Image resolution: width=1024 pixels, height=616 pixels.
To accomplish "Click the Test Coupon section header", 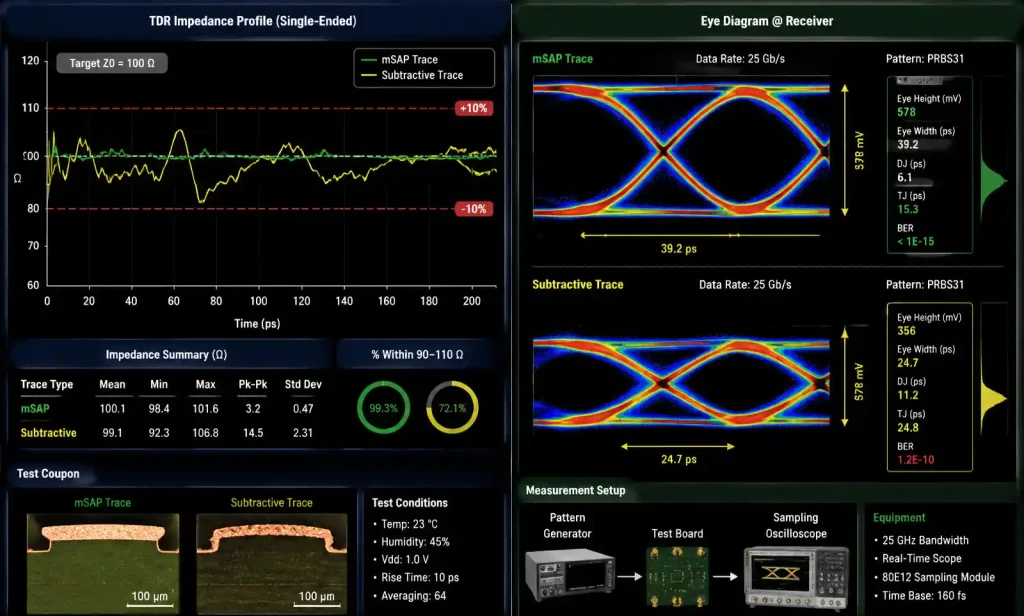I will click(48, 474).
